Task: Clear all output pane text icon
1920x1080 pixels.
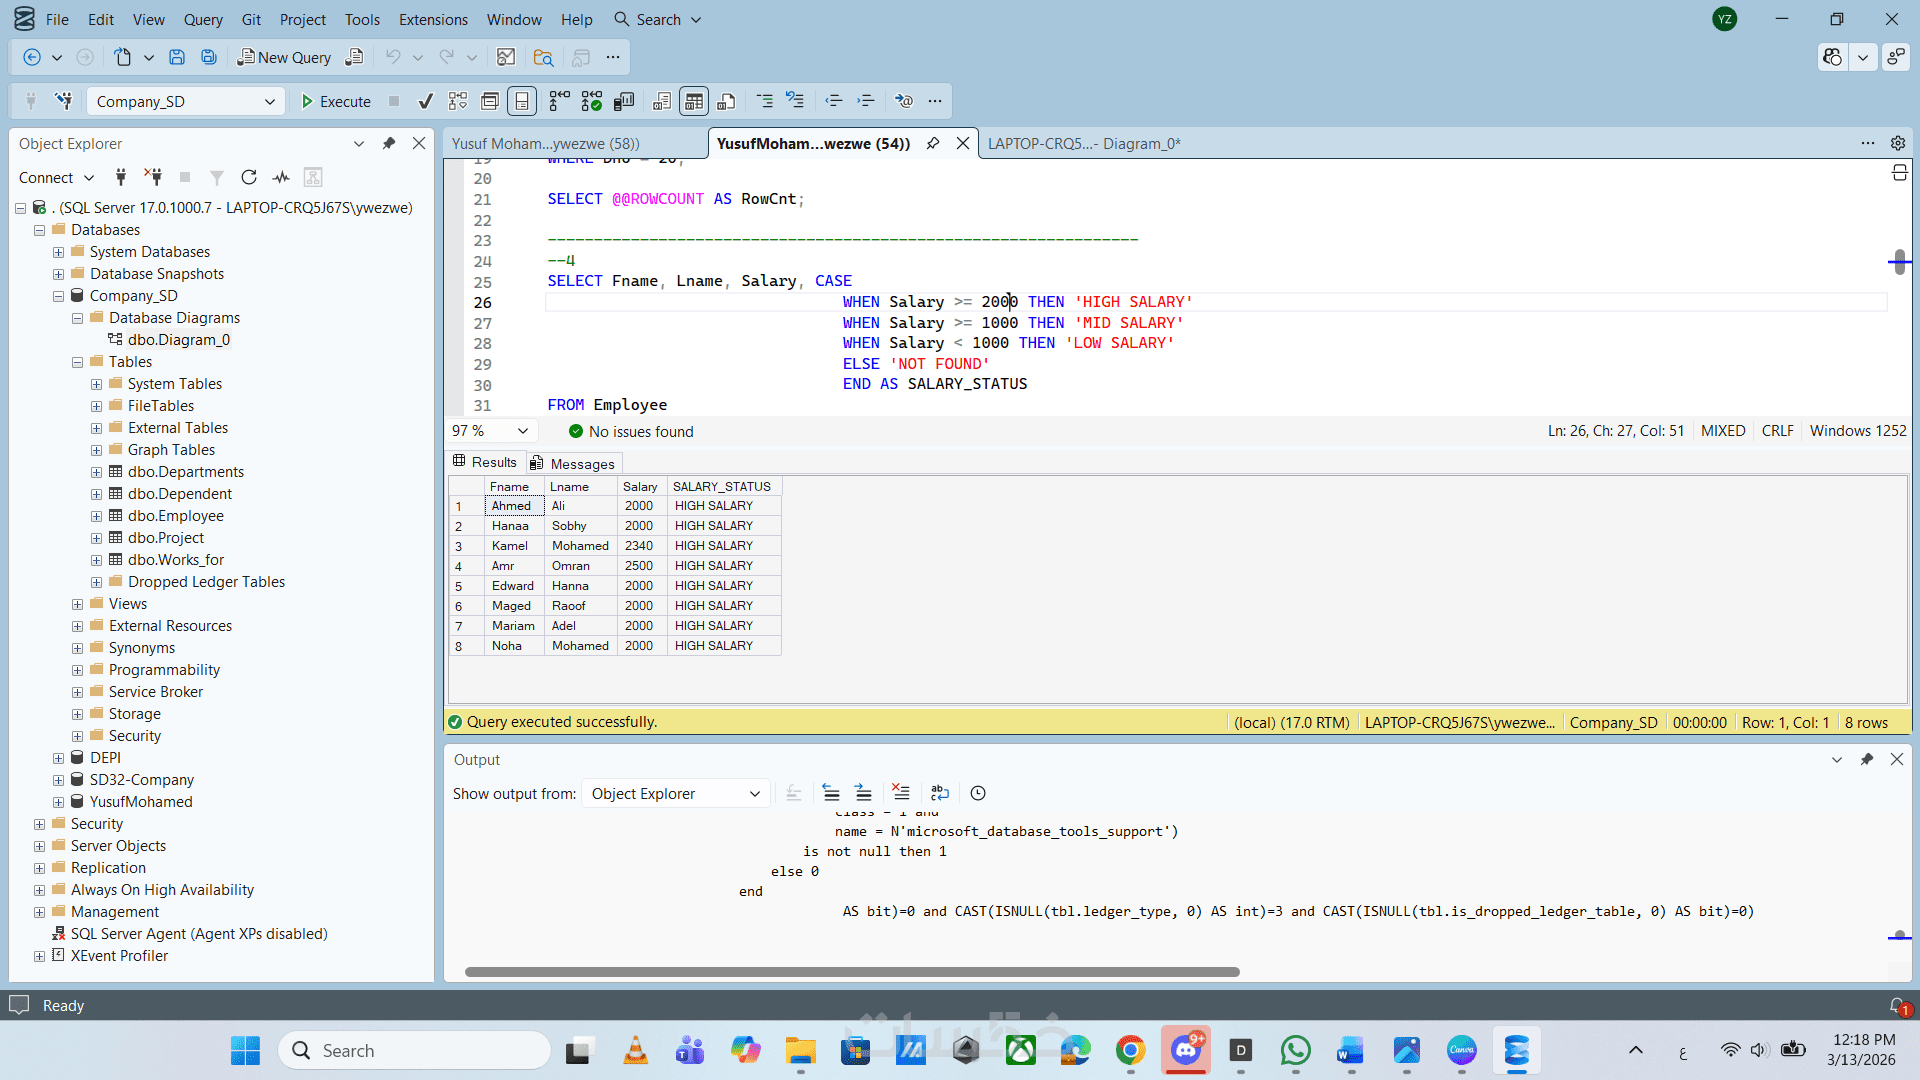Action: click(x=900, y=793)
